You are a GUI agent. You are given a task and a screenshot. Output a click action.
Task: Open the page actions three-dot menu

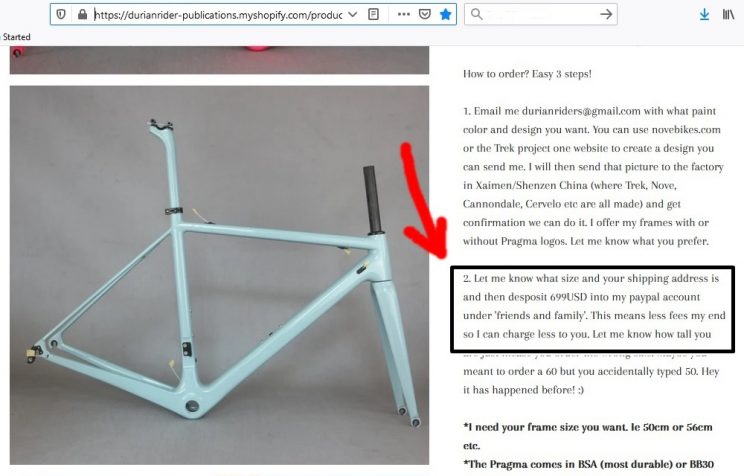tap(404, 14)
